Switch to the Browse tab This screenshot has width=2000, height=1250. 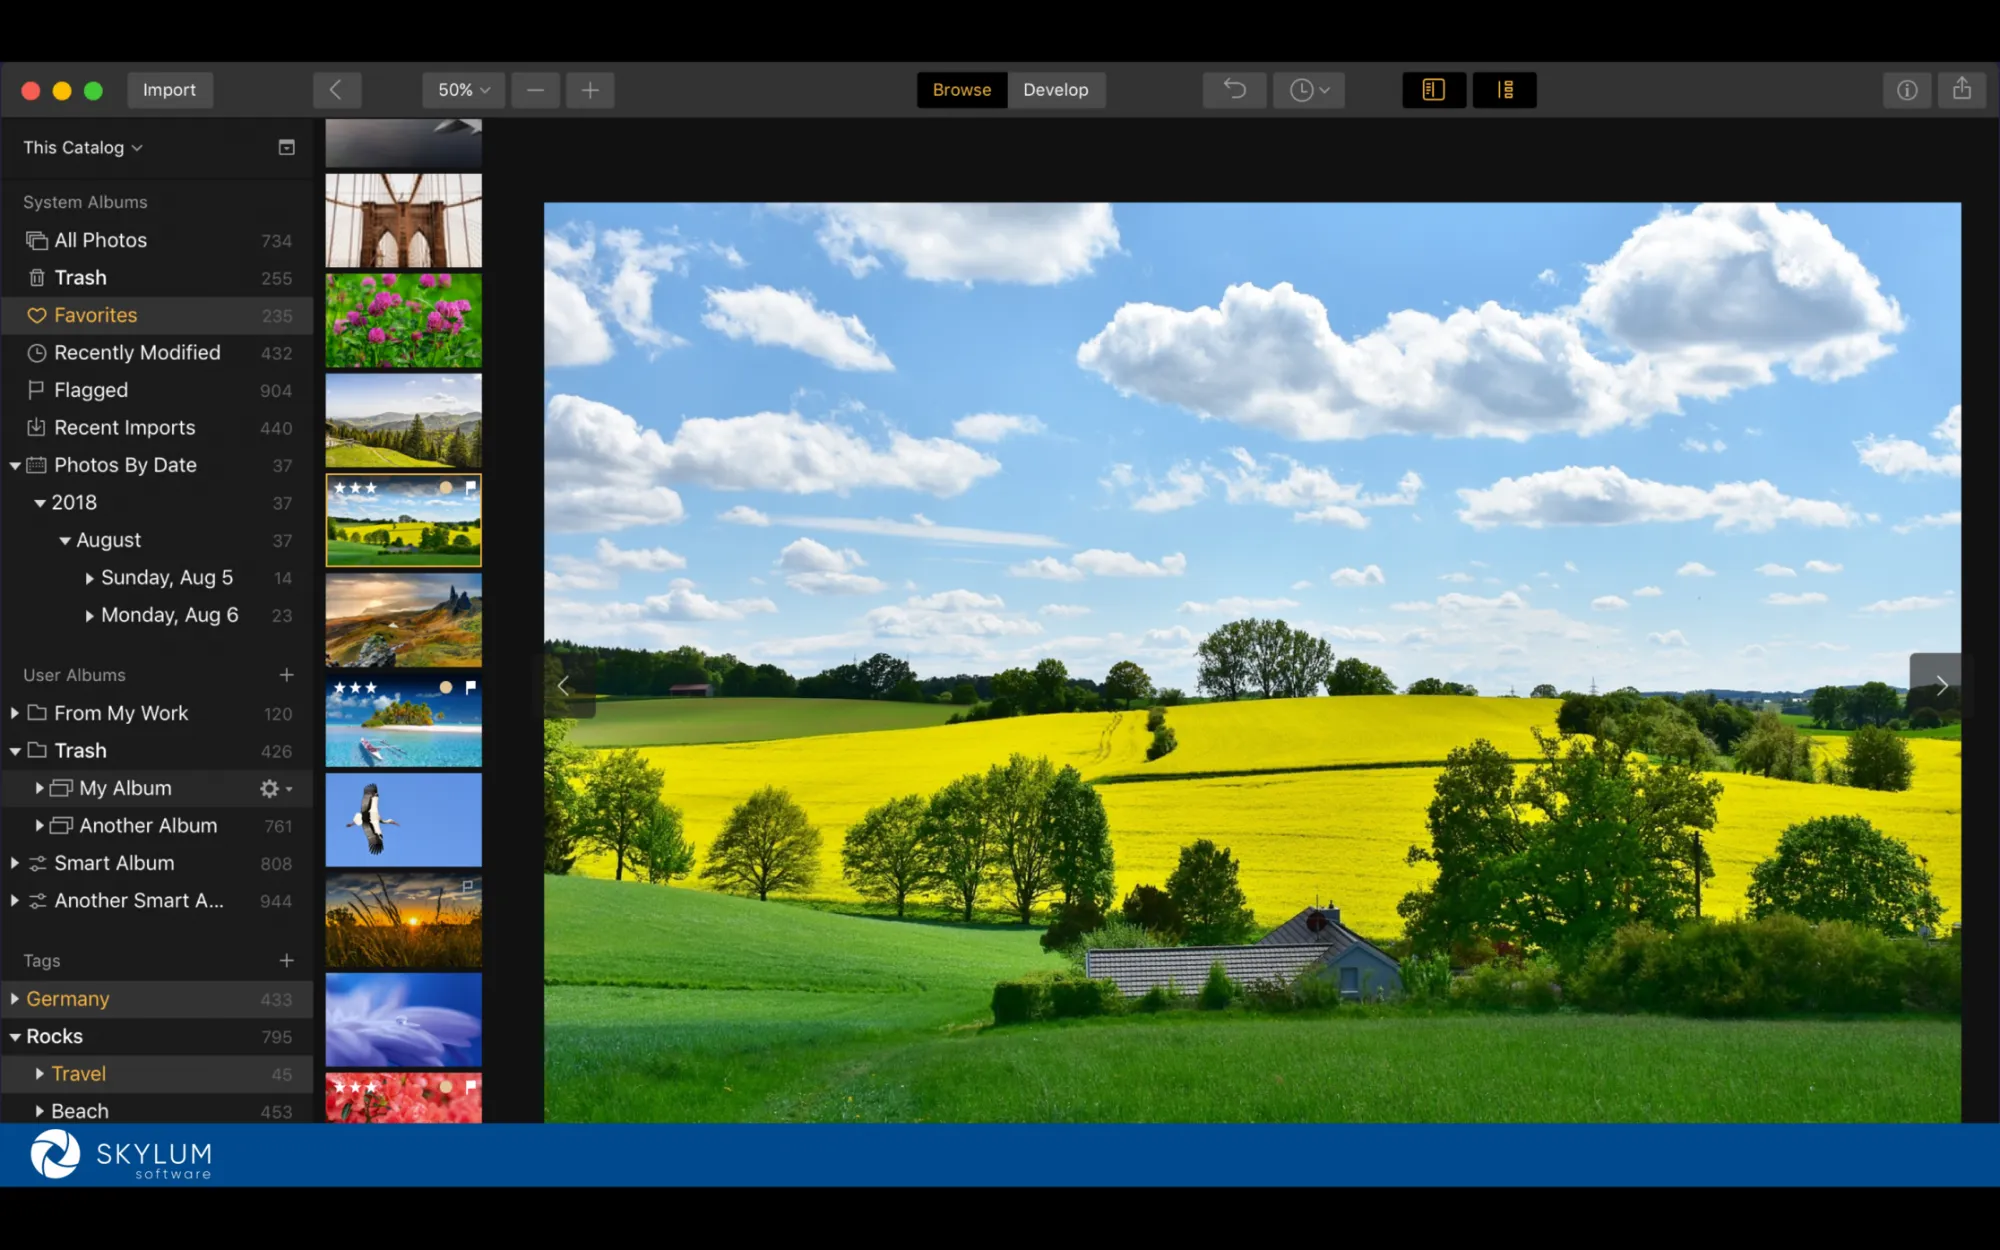961,90
